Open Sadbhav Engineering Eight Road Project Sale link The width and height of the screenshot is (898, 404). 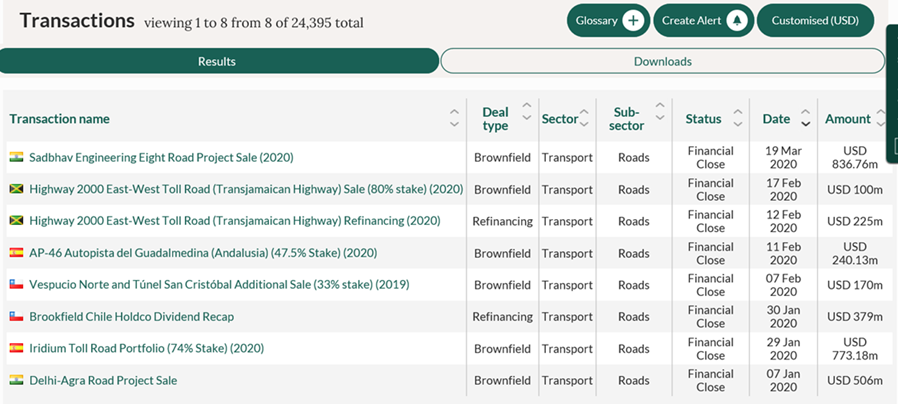(161, 158)
